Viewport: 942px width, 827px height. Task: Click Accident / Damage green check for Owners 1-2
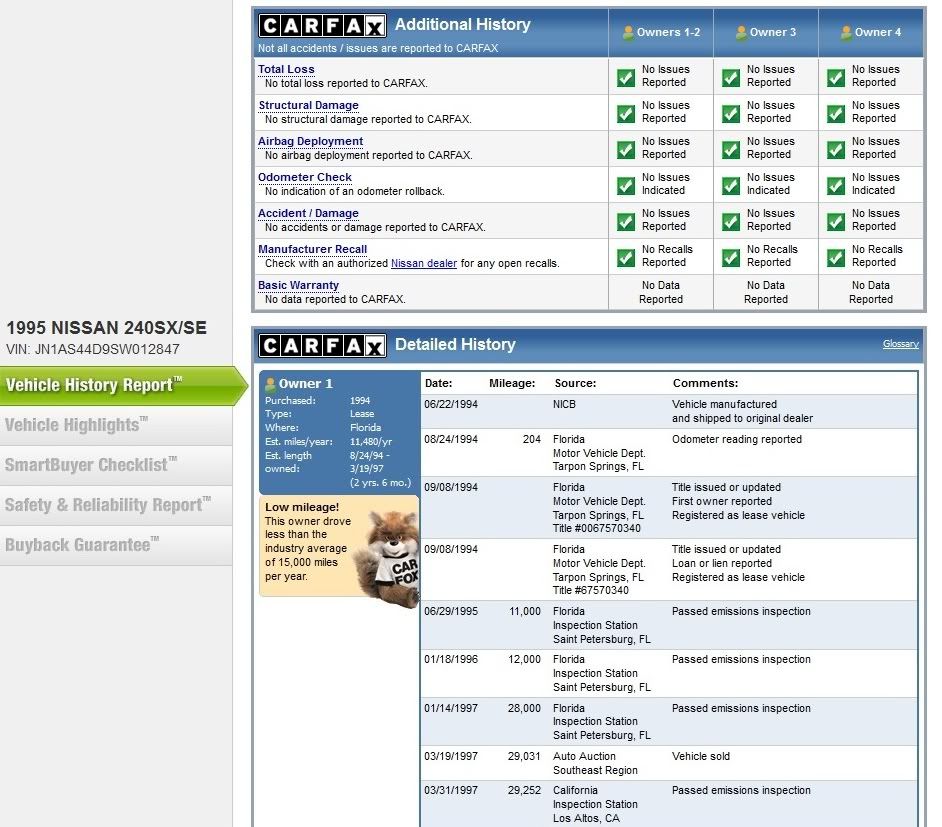pos(626,222)
